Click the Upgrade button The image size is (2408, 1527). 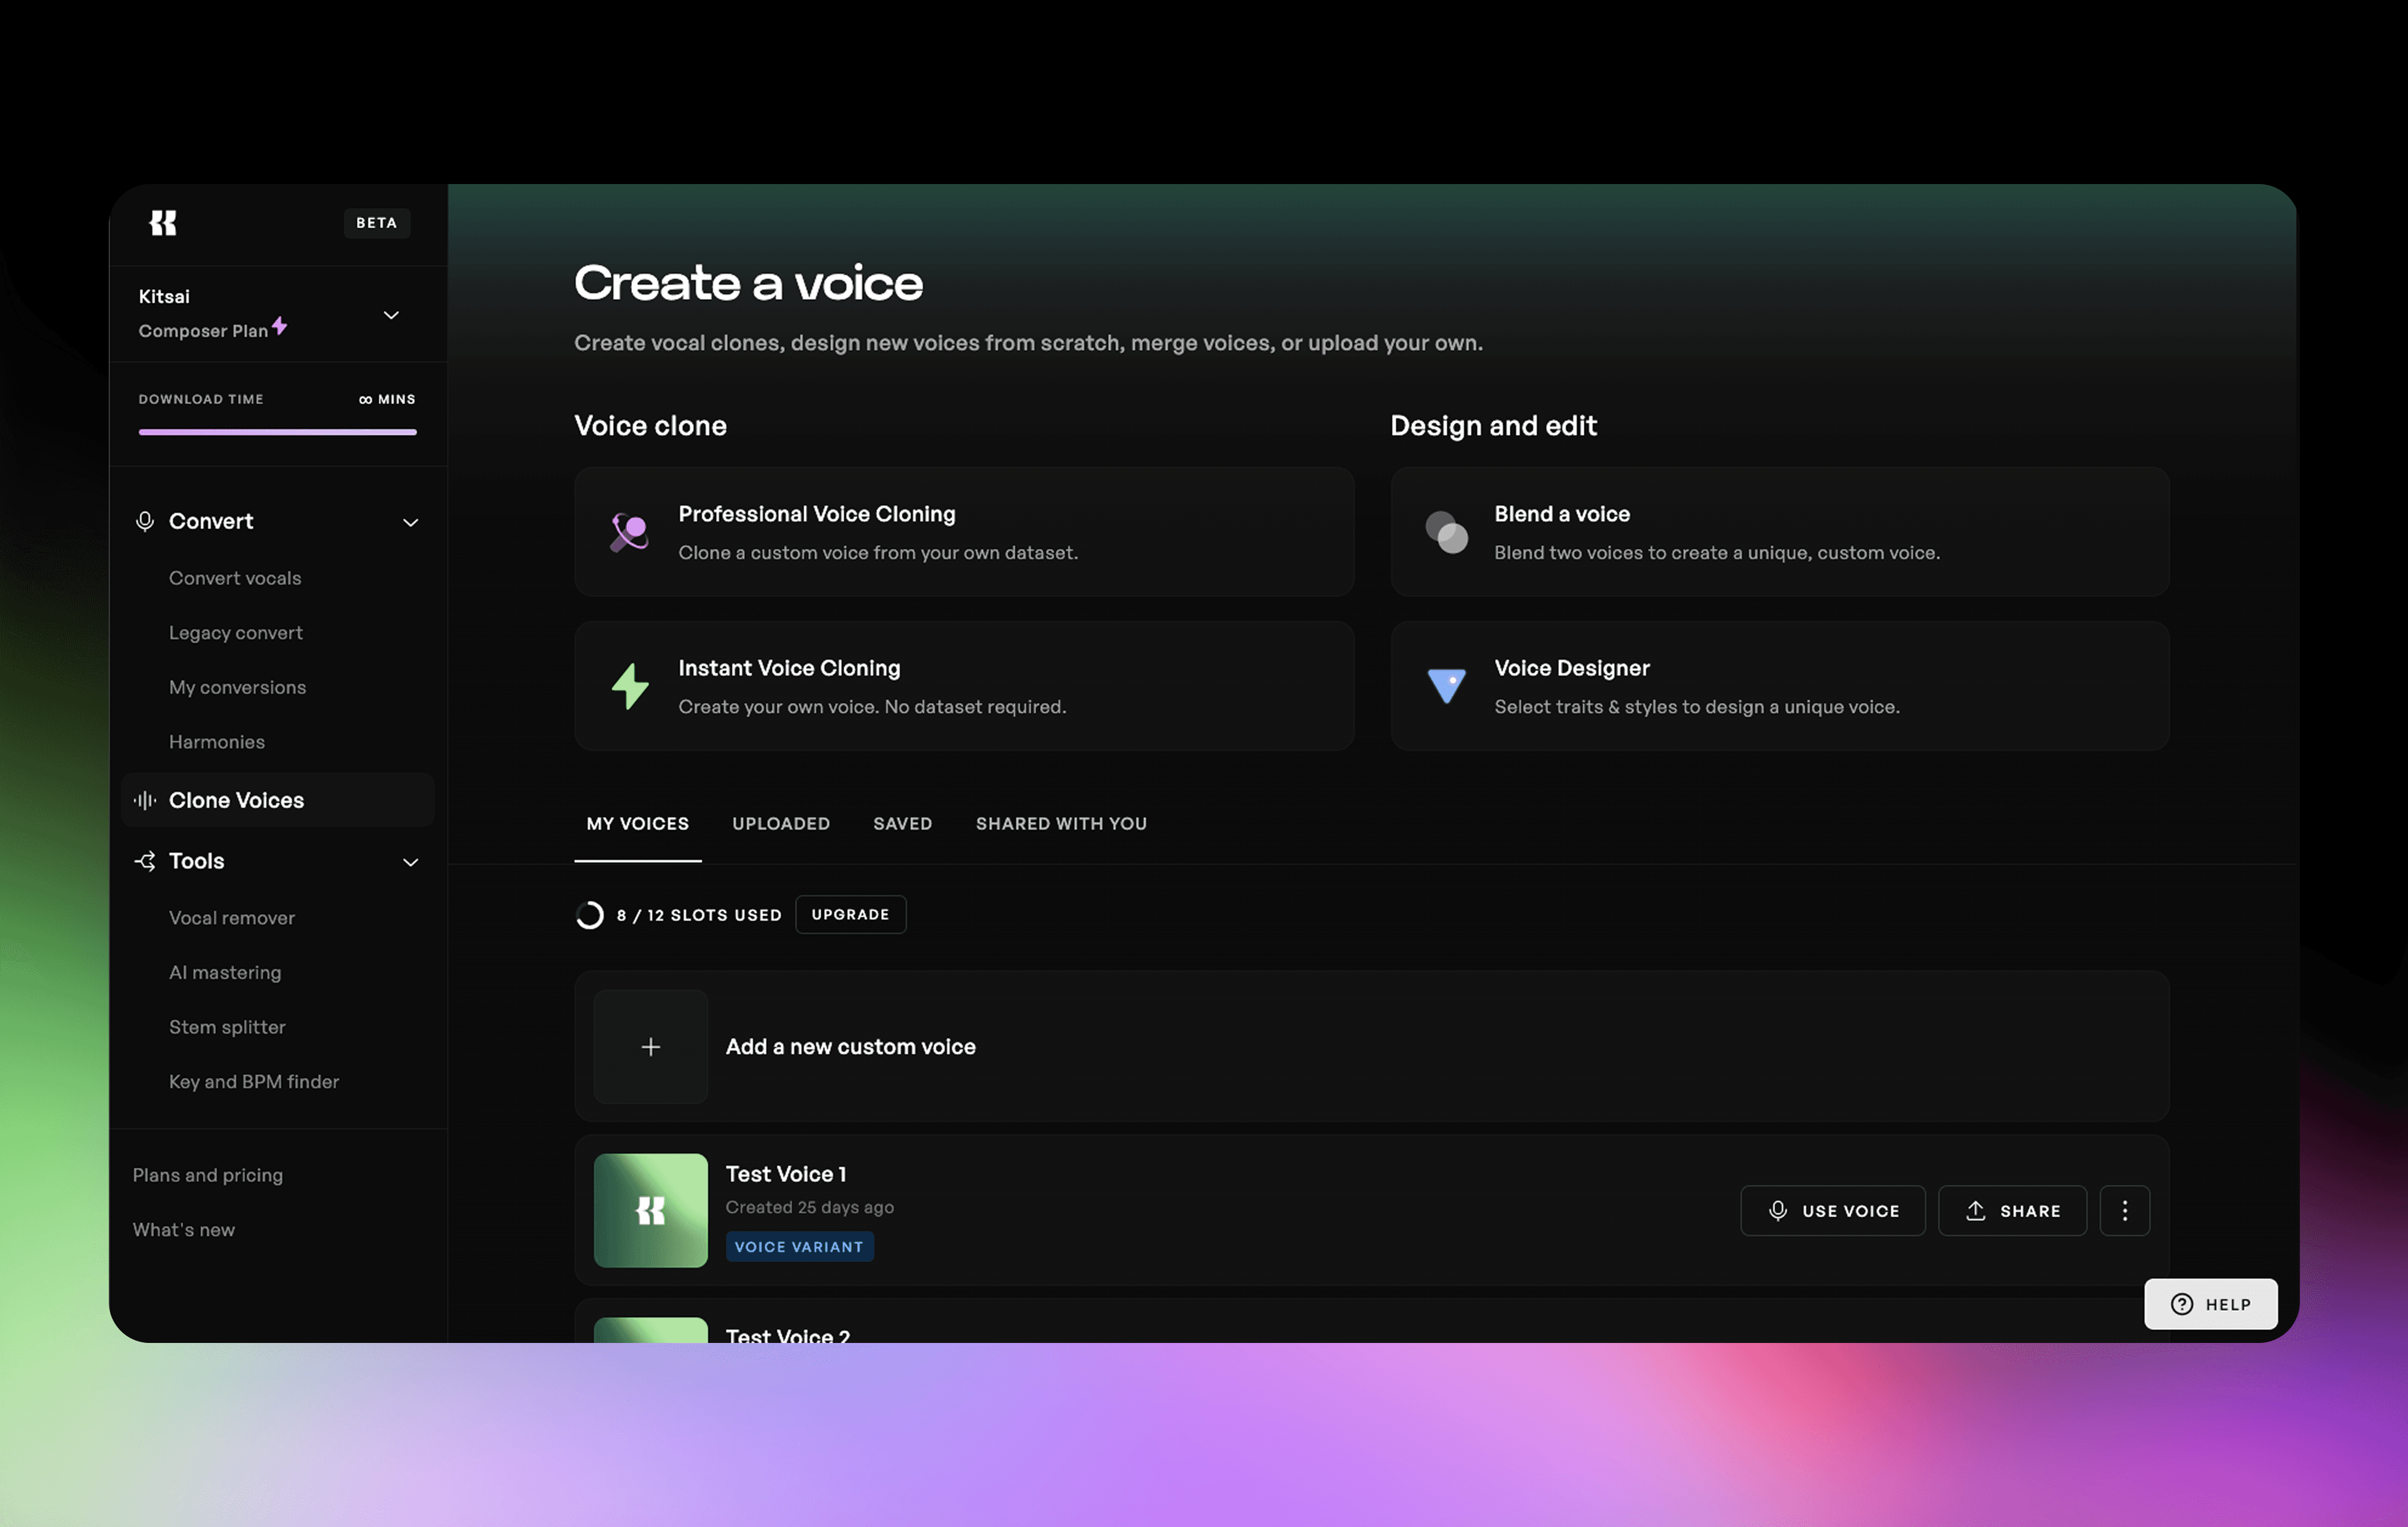pos(851,914)
